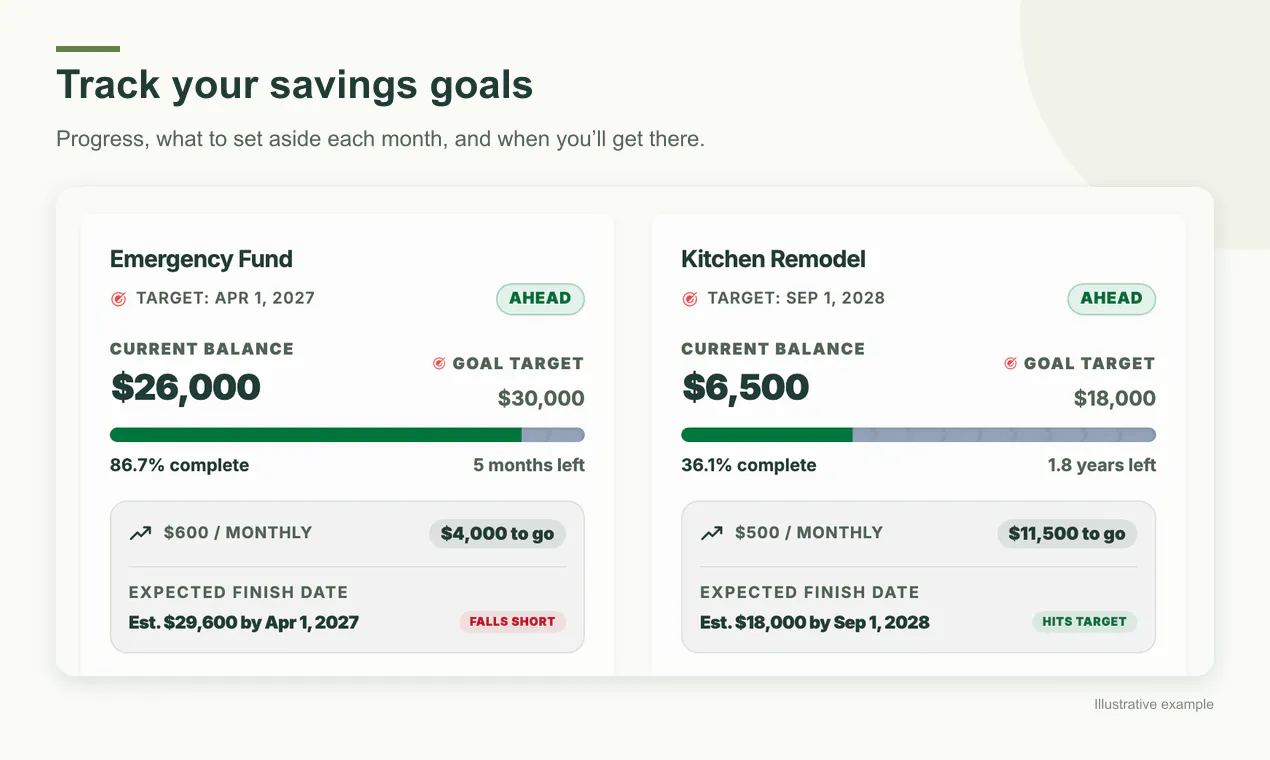Click Est. $29,600 by Apr 1, 2027 text

tap(244, 622)
